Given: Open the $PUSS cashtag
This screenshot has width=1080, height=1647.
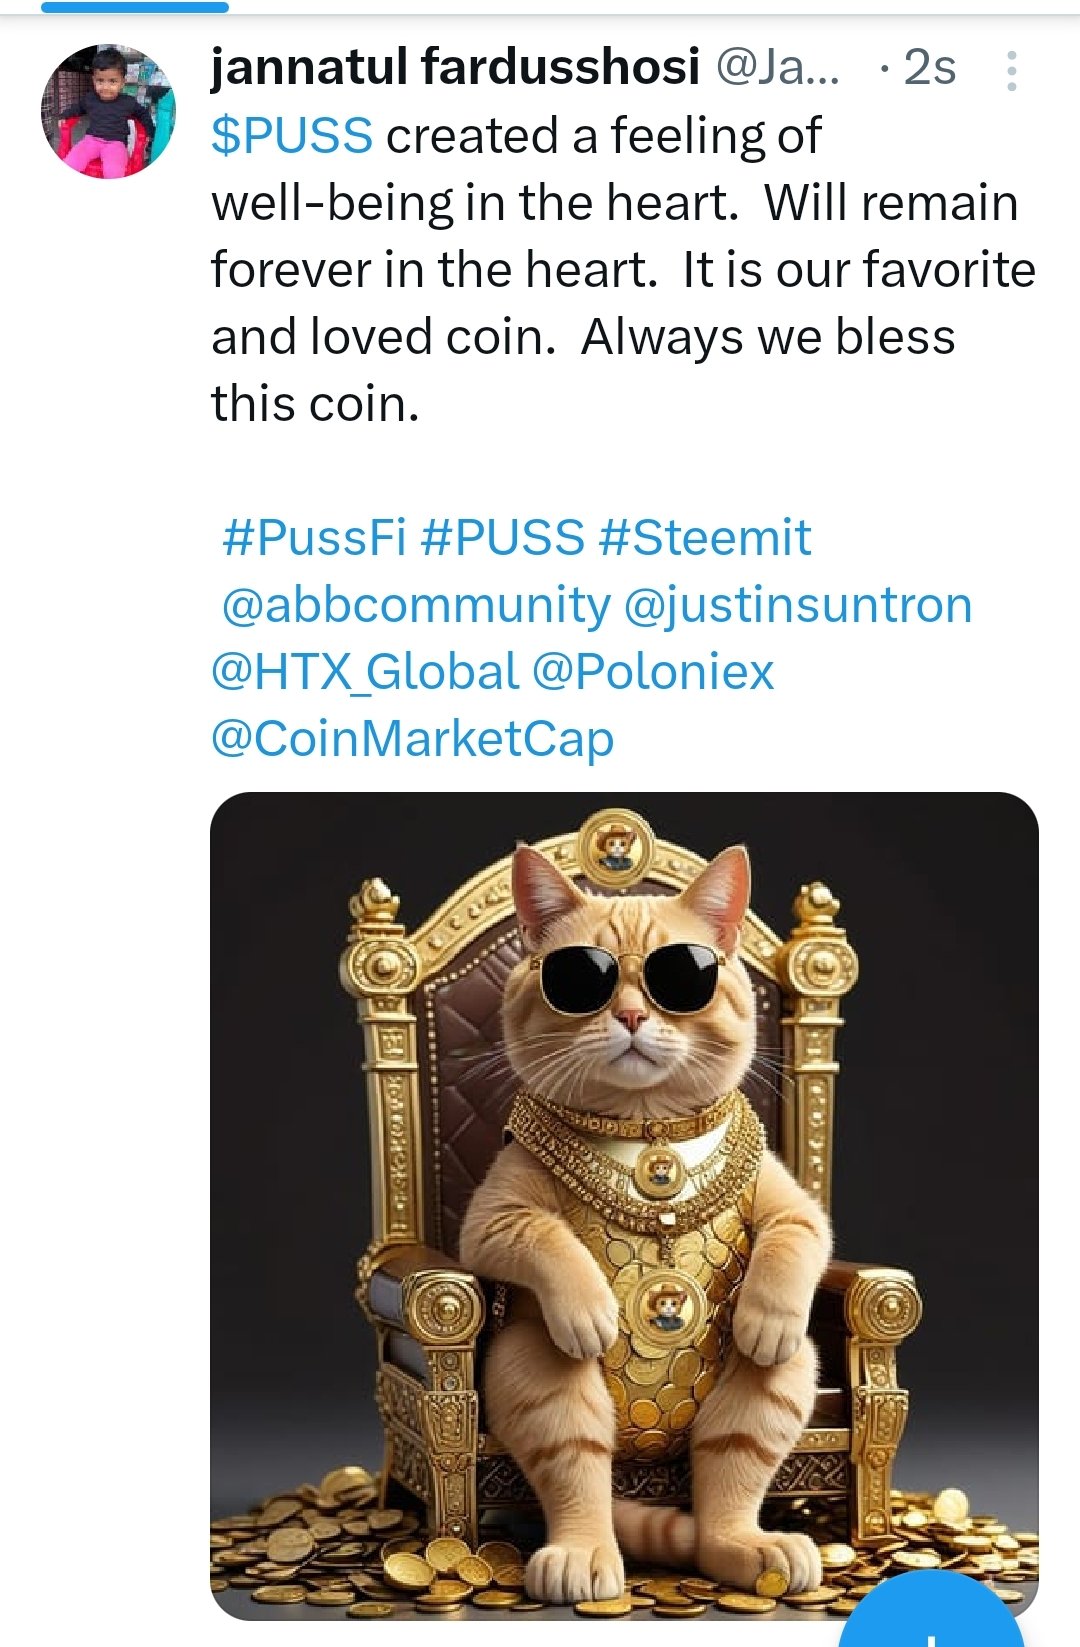Looking at the screenshot, I should (292, 136).
